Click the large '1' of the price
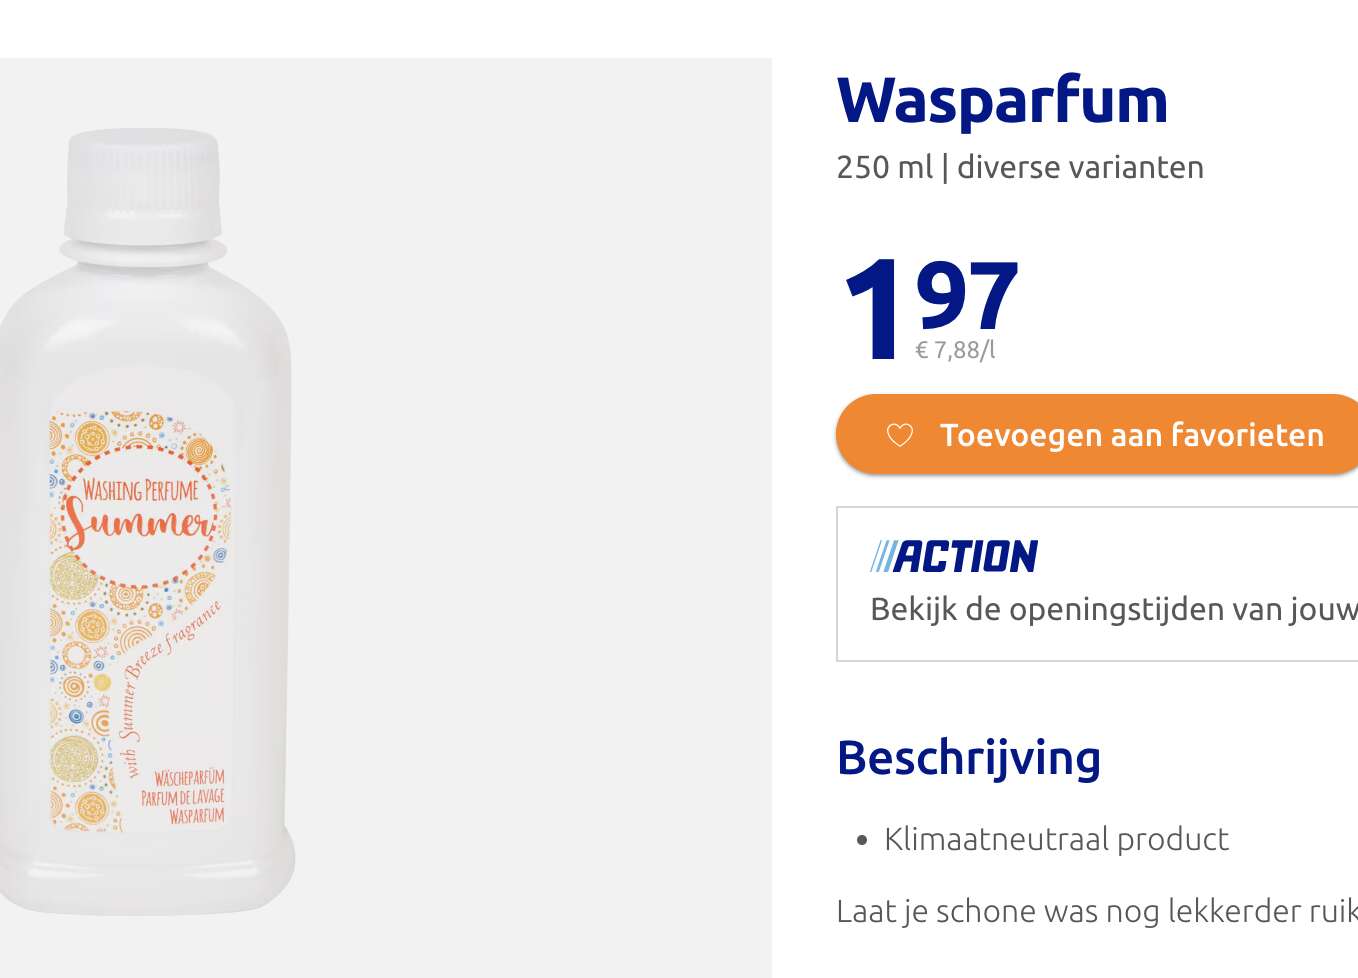 tap(873, 307)
